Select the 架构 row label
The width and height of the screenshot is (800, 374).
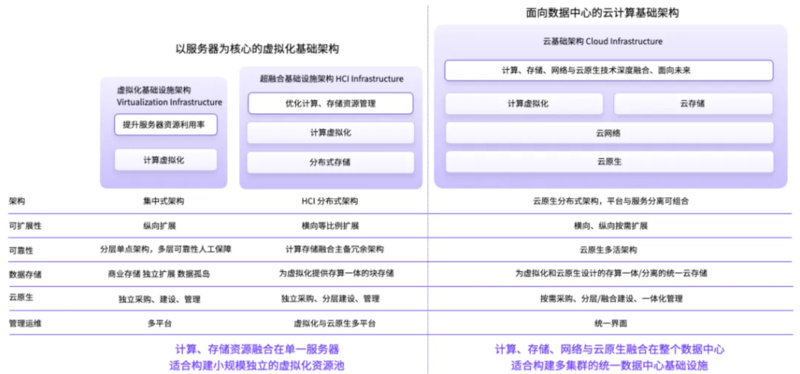point(17,201)
